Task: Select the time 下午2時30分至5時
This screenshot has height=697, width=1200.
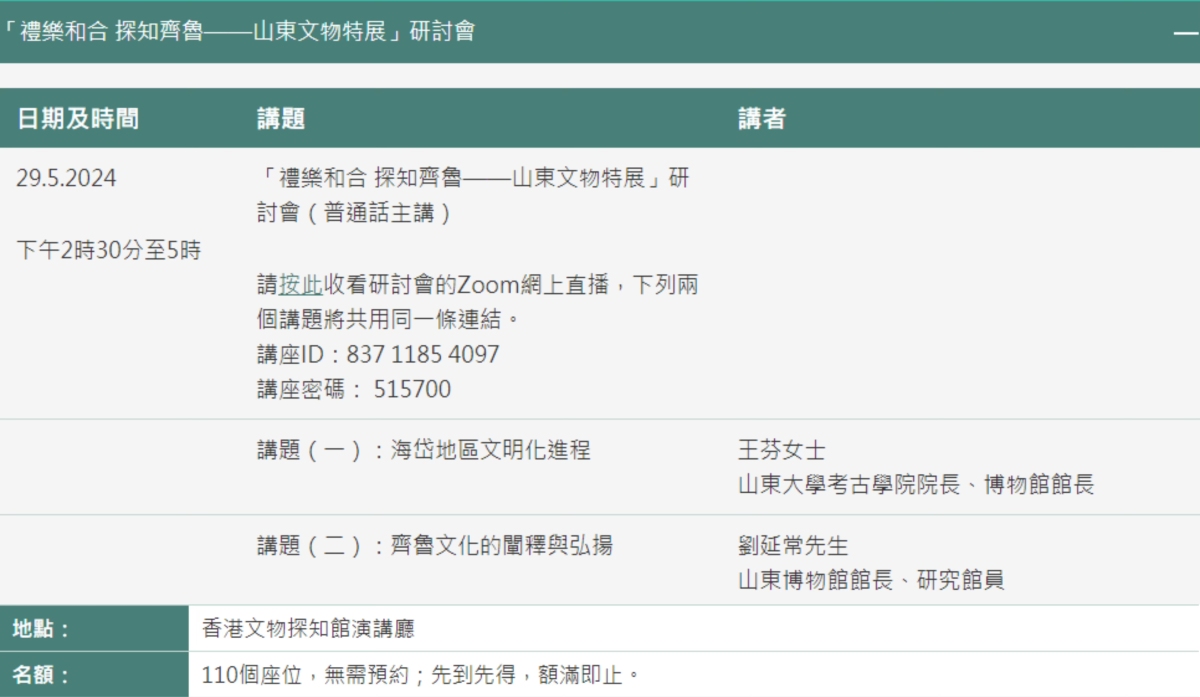Action: click(108, 250)
